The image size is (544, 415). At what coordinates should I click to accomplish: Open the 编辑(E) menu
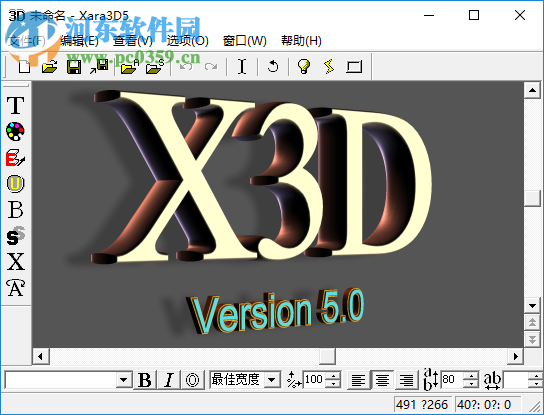click(79, 41)
